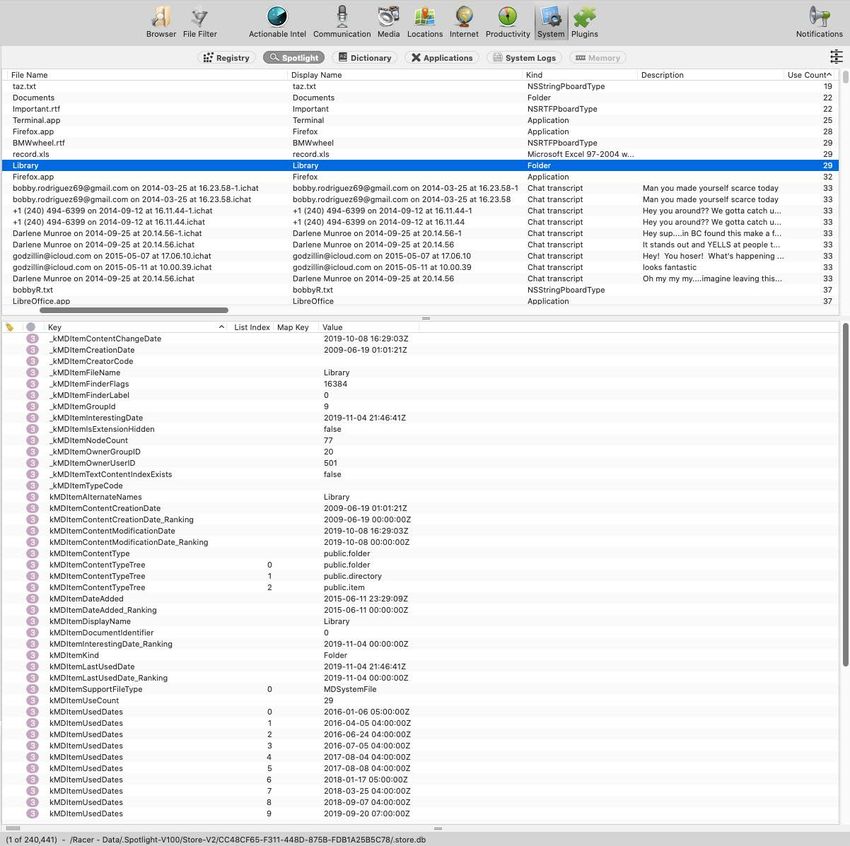The height and width of the screenshot is (846, 850).
Task: Select the kMDItemDateAdded key row
Action: 420,598
